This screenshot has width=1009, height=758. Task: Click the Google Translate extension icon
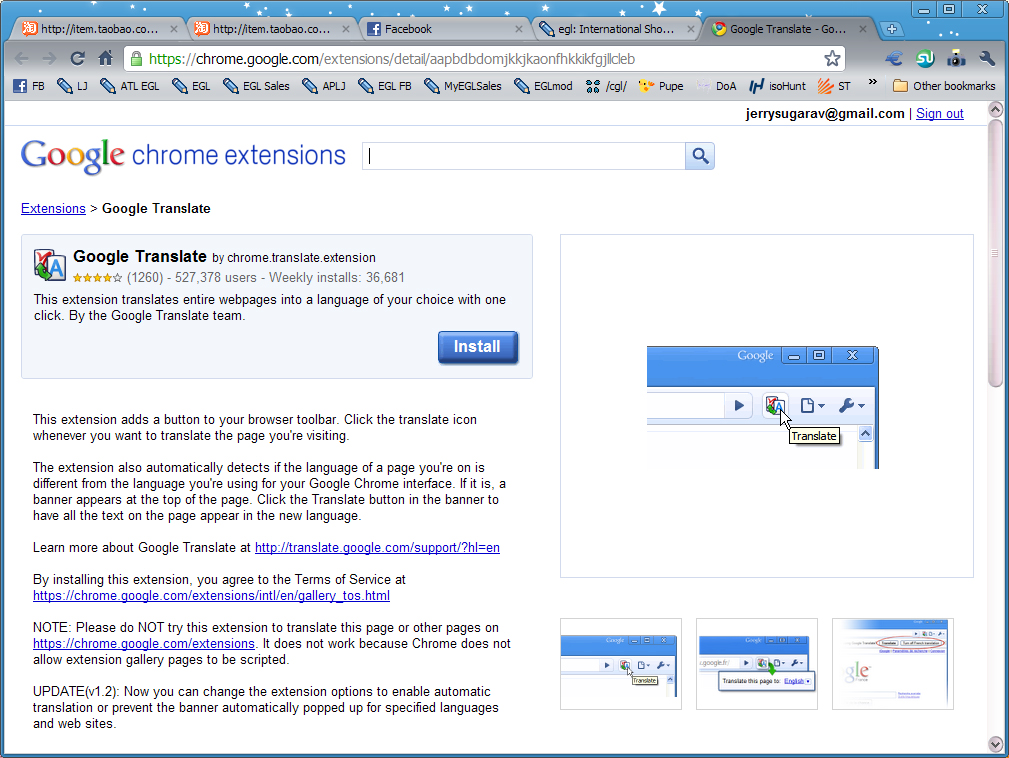pyautogui.click(x=50, y=264)
